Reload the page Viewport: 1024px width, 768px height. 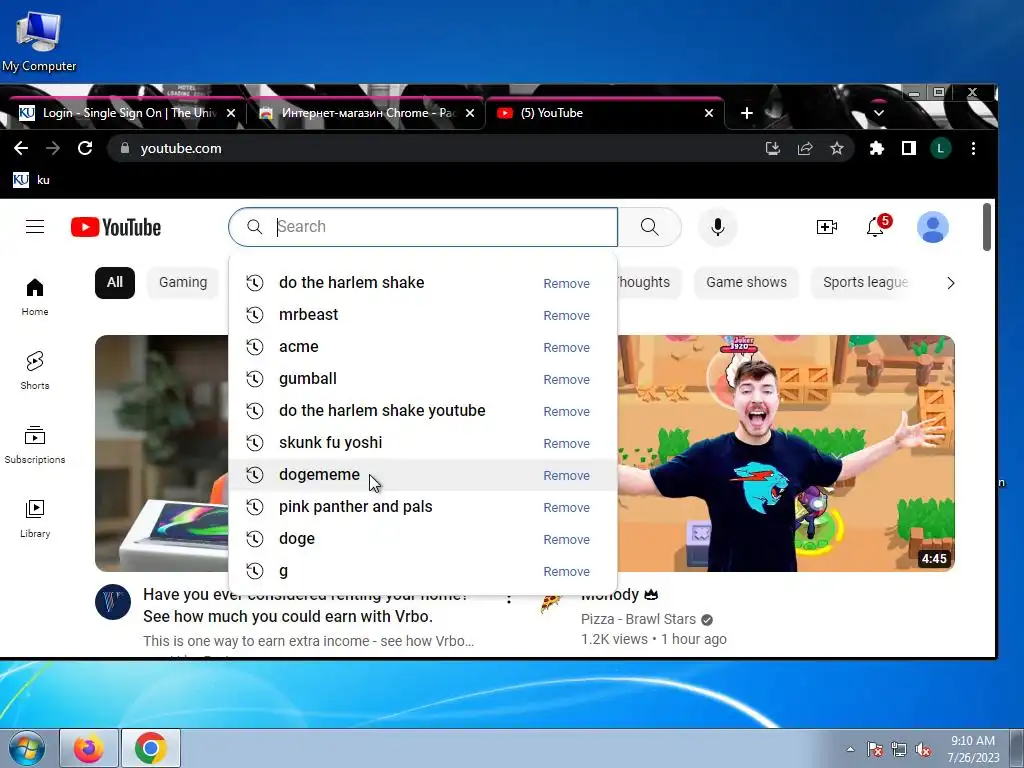tap(85, 148)
